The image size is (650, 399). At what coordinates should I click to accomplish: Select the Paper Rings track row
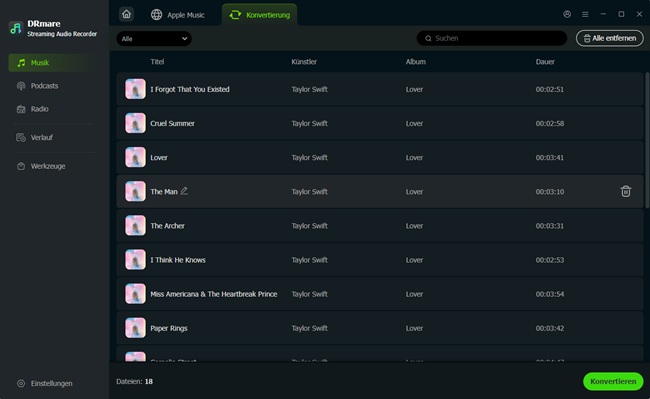point(379,328)
